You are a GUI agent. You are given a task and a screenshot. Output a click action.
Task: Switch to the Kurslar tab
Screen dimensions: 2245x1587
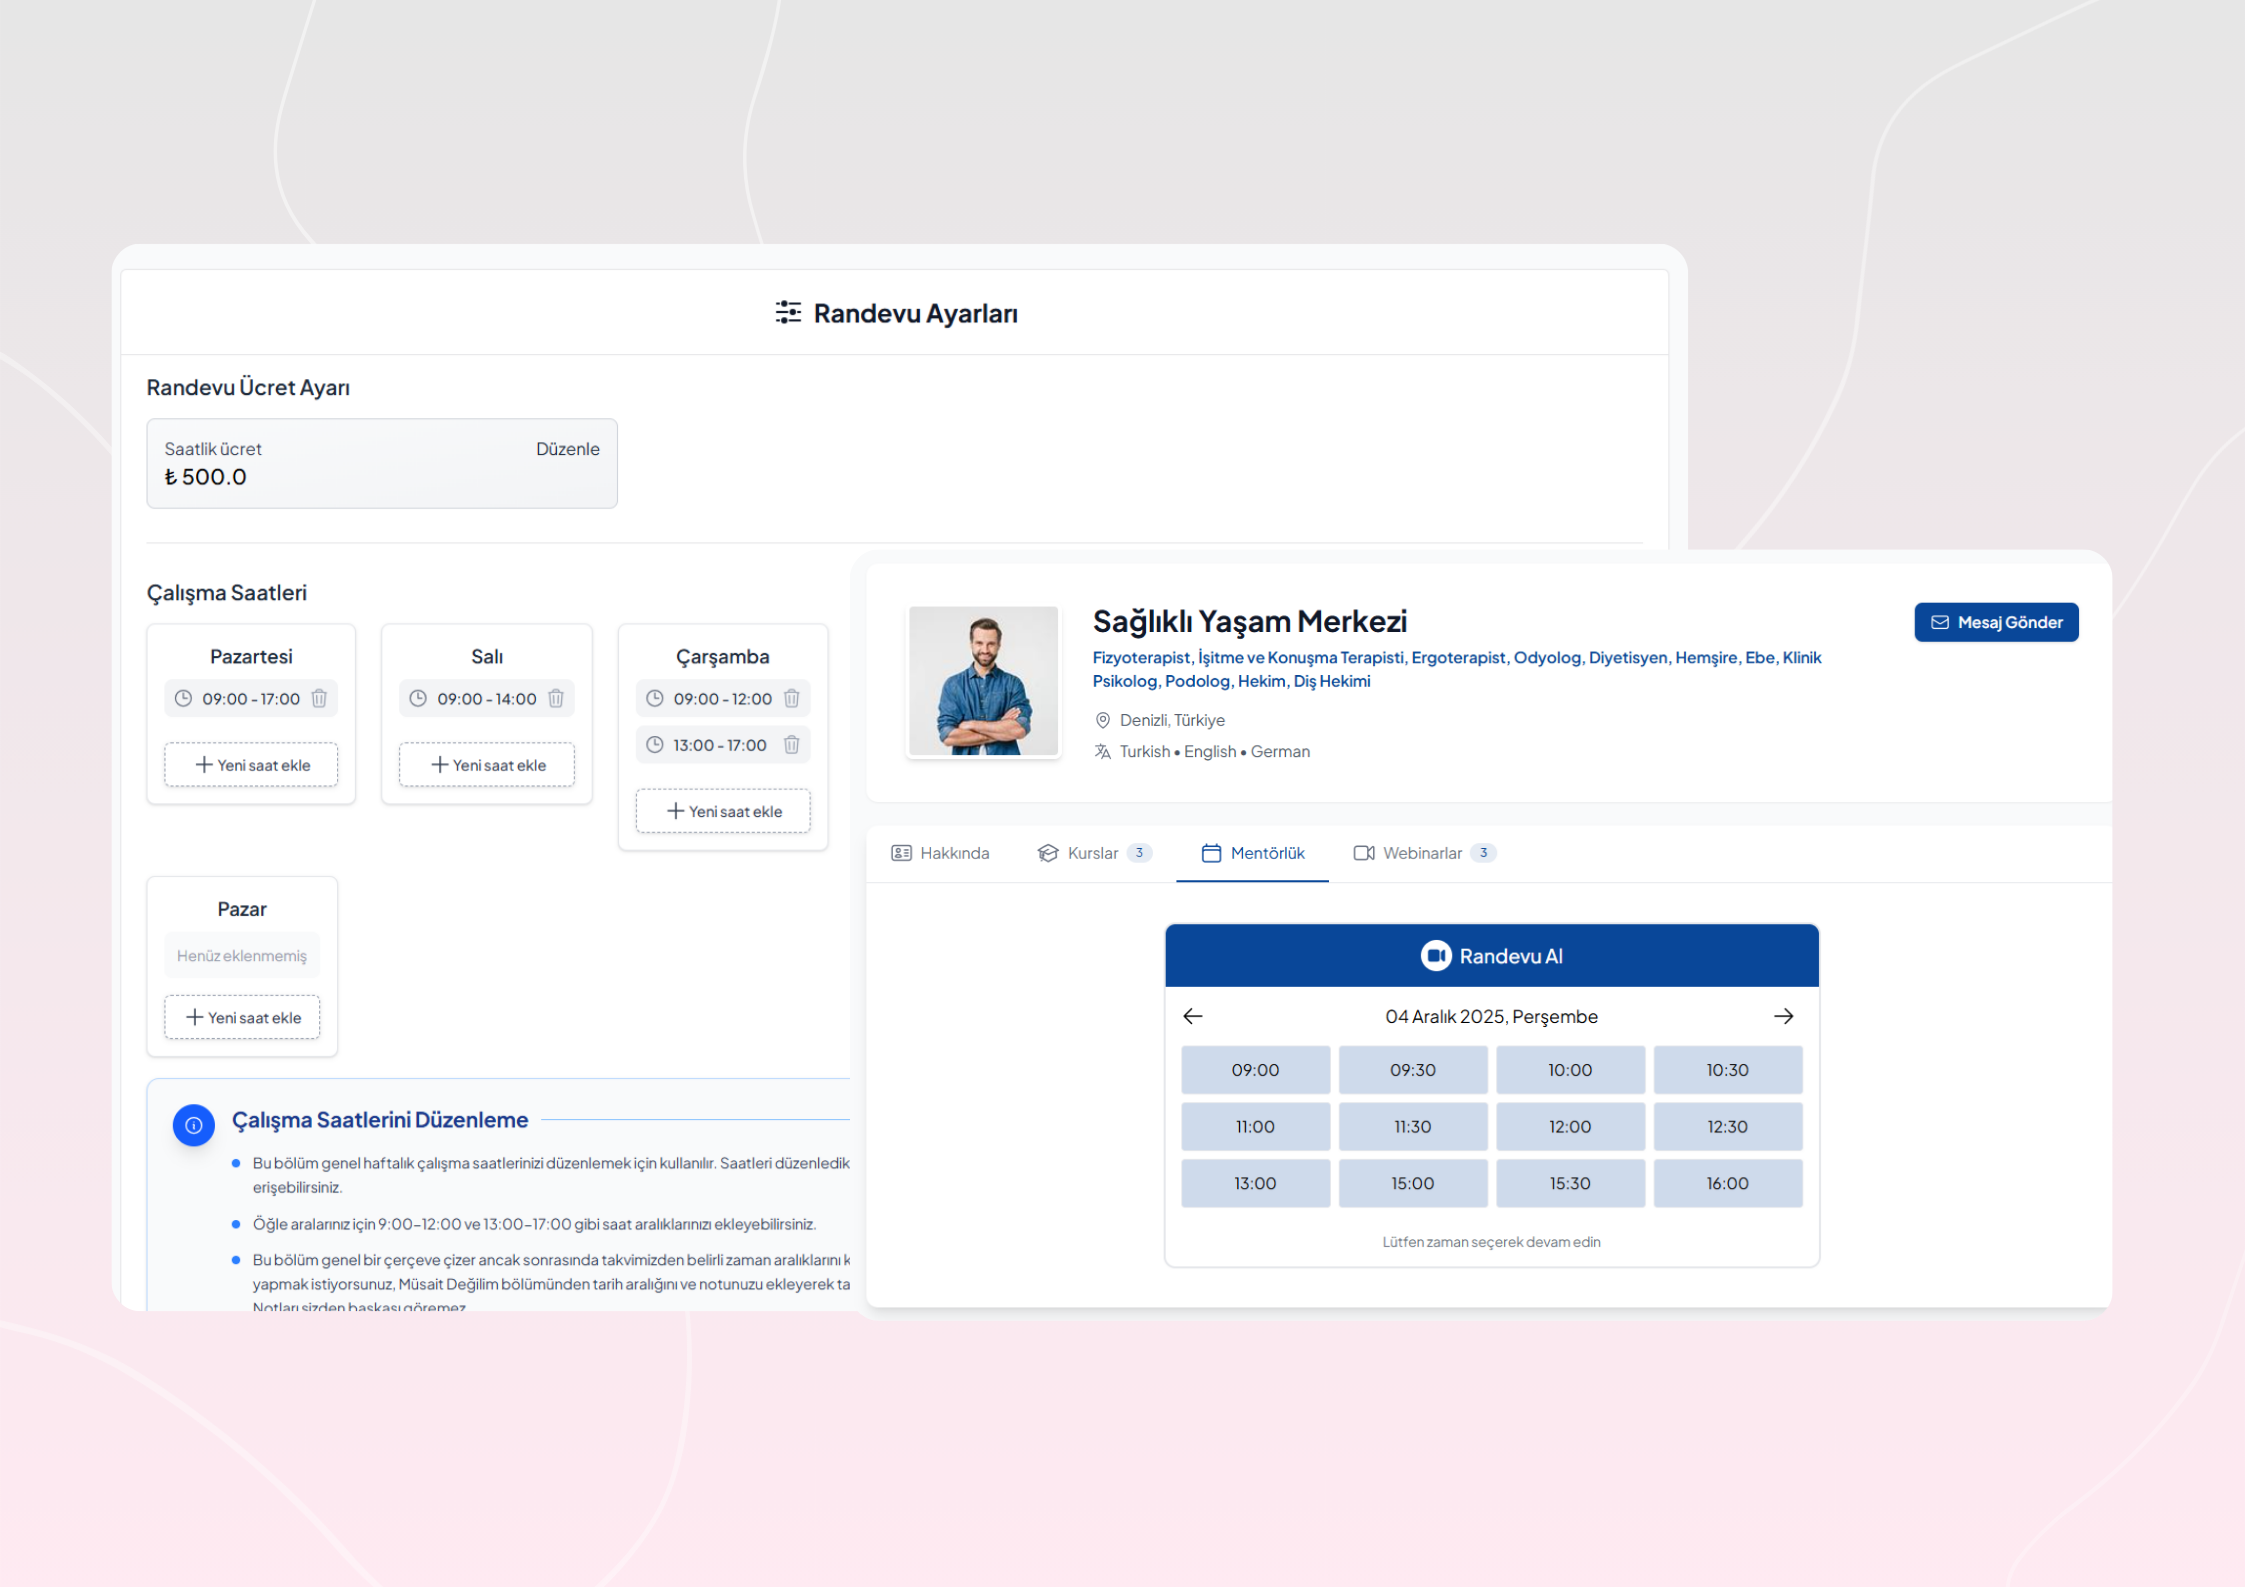(x=1094, y=853)
